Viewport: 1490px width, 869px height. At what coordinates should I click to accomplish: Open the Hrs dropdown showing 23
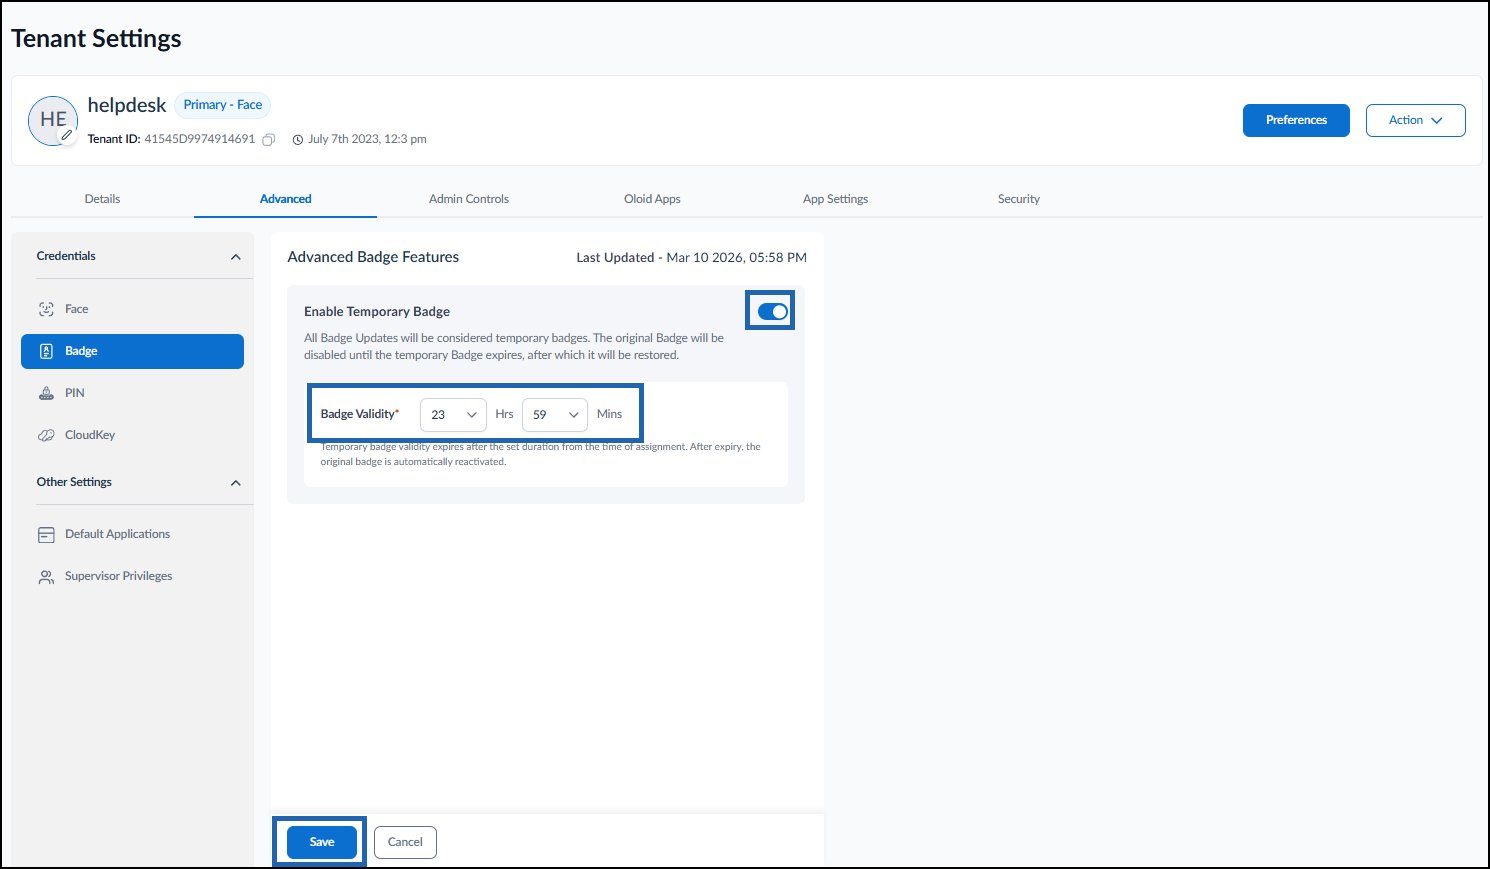(x=453, y=414)
